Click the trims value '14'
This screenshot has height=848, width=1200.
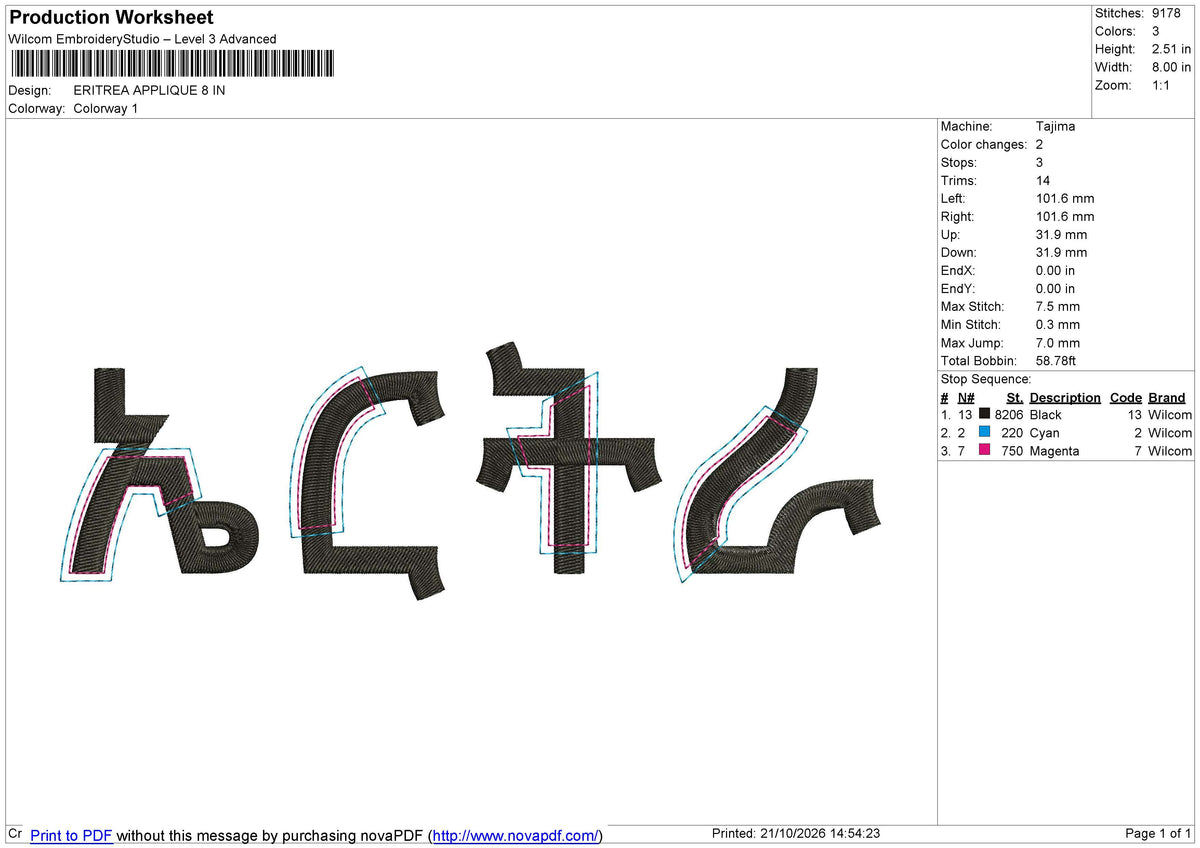[1045, 181]
